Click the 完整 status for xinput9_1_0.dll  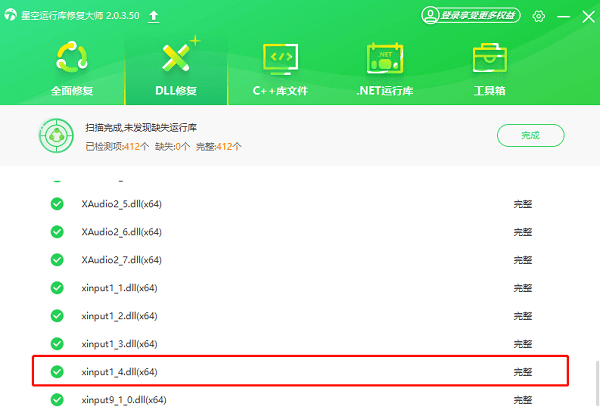pyautogui.click(x=523, y=400)
